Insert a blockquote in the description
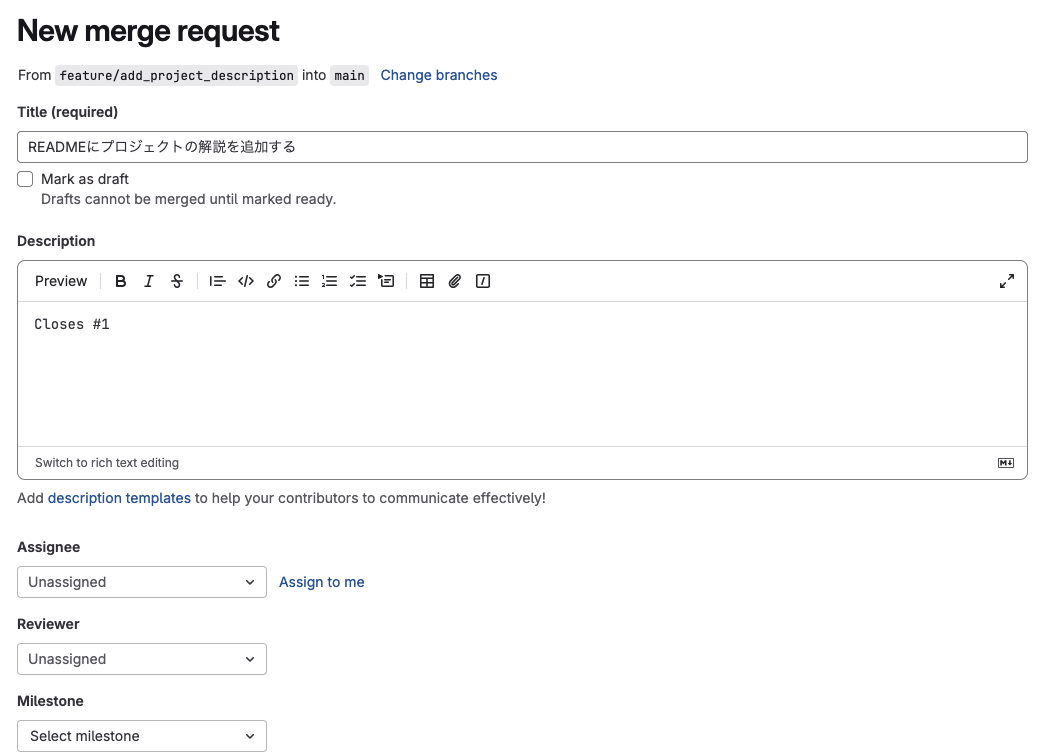The image size is (1052, 755). pos(217,281)
